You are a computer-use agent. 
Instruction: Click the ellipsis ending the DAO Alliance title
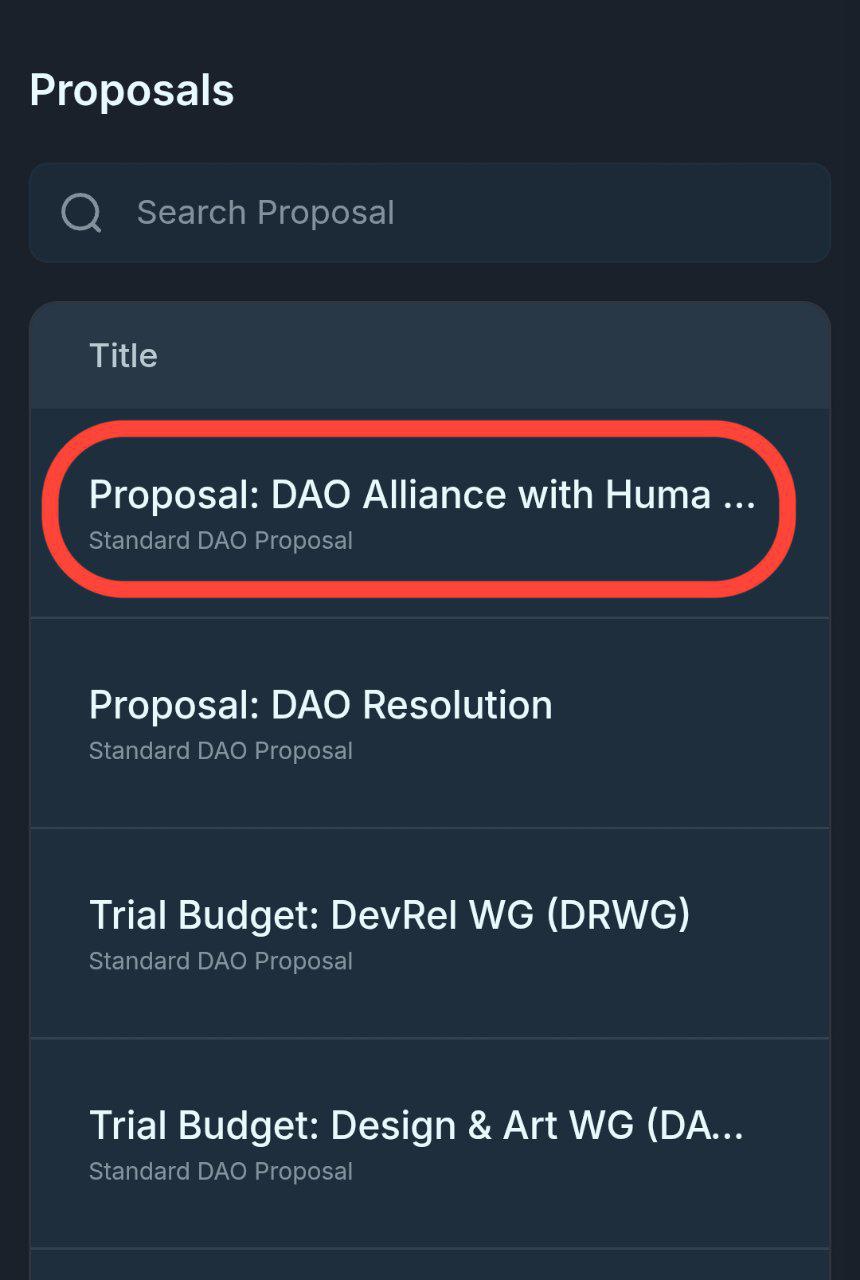click(738, 497)
